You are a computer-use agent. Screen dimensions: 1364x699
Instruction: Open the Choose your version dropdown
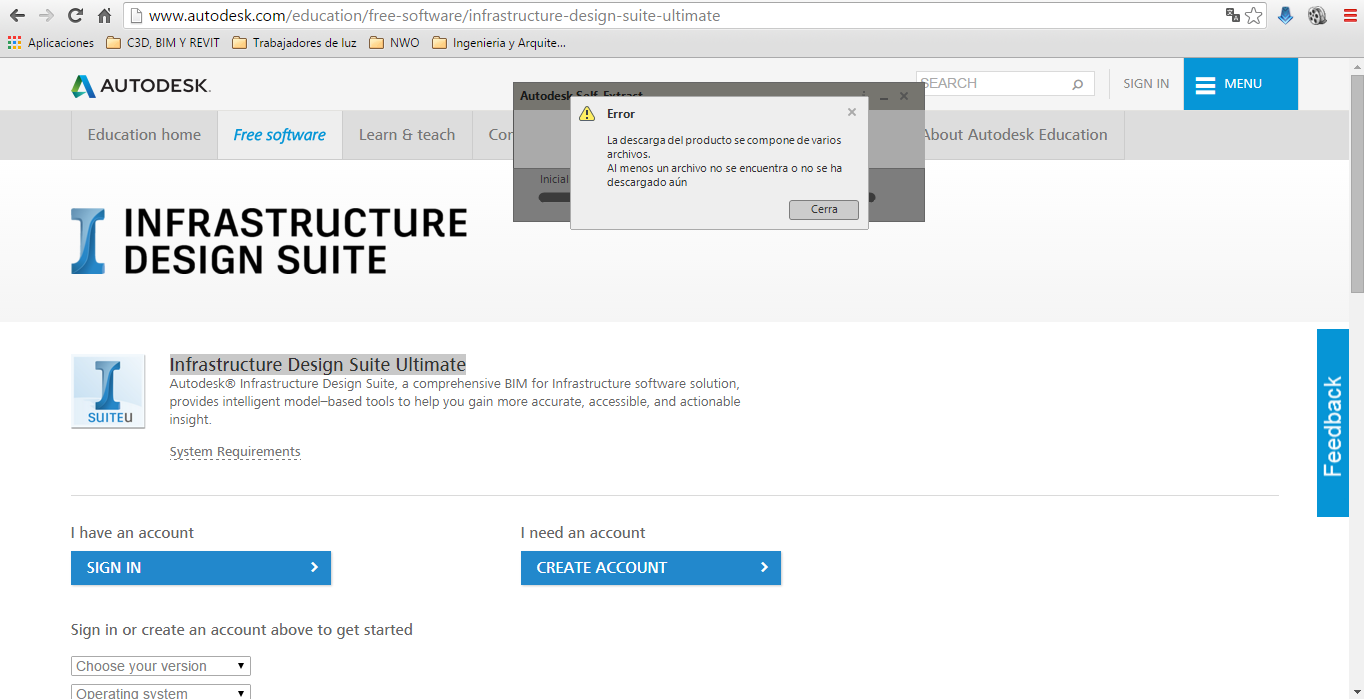click(x=160, y=665)
